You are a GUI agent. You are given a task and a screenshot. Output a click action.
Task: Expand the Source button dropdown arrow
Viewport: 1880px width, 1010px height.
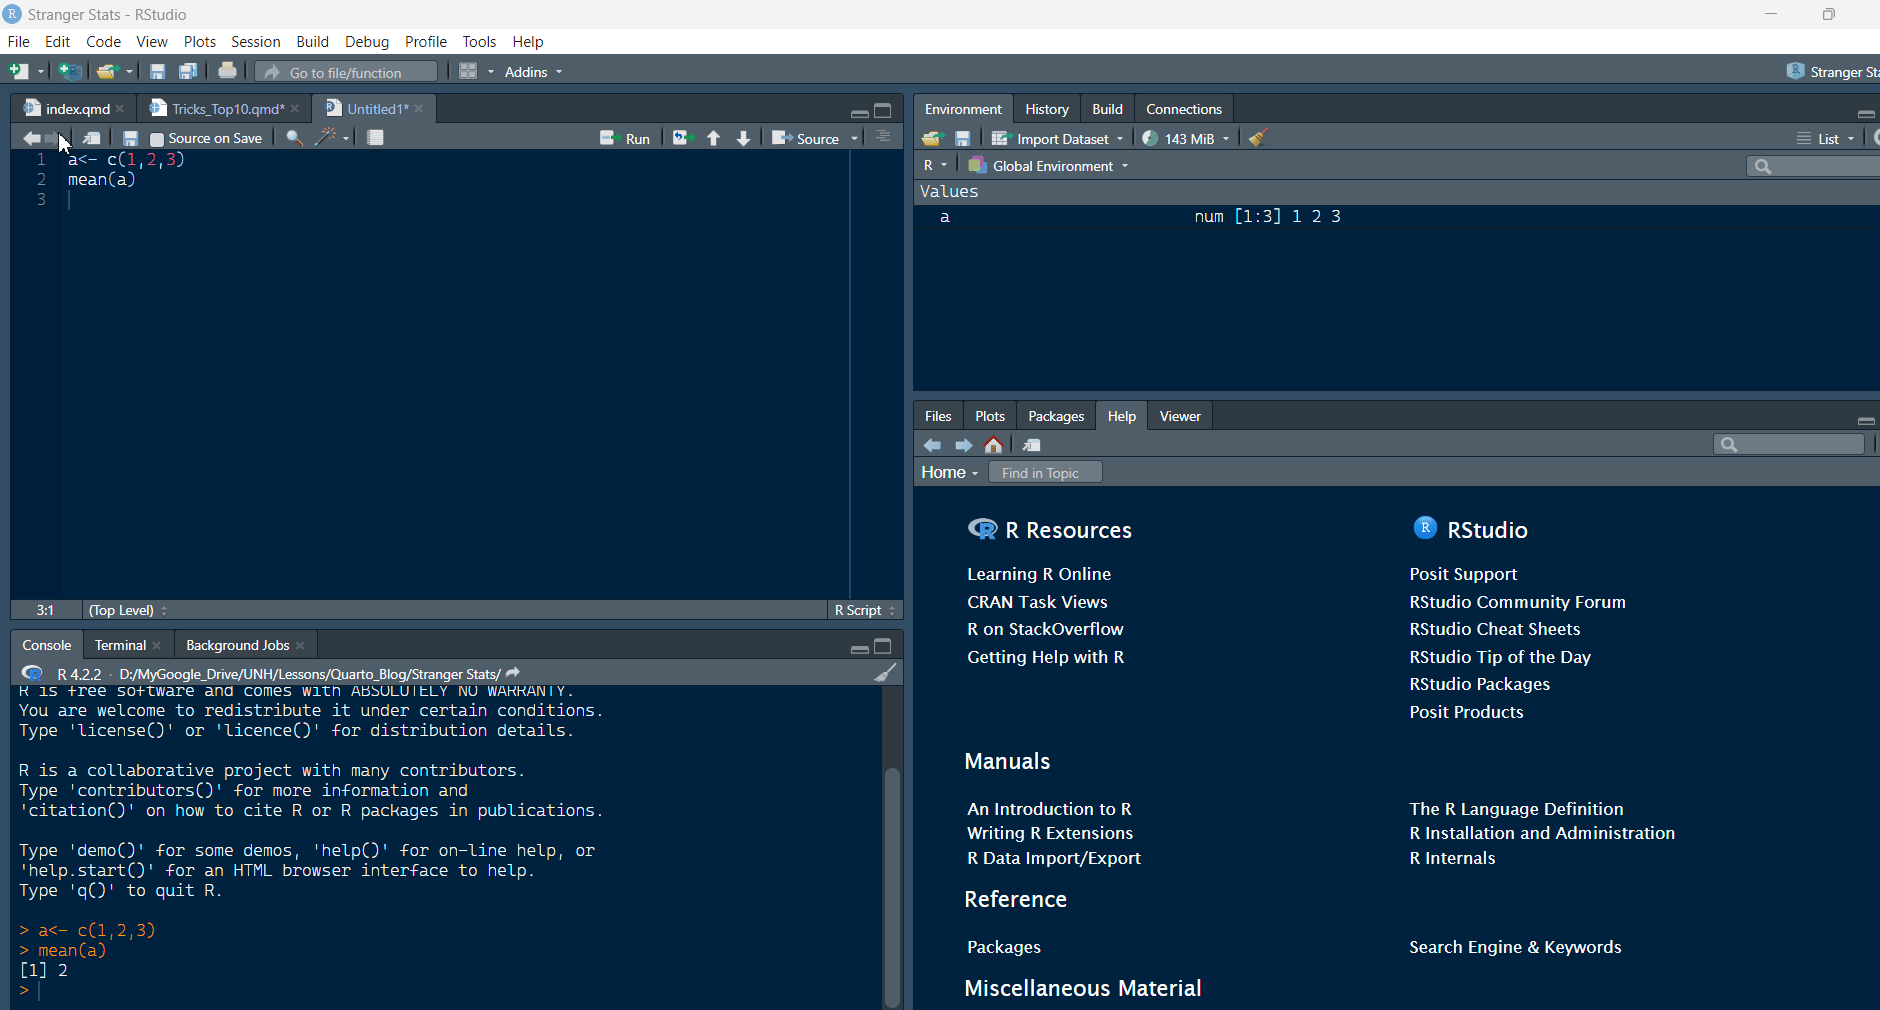coord(855,139)
